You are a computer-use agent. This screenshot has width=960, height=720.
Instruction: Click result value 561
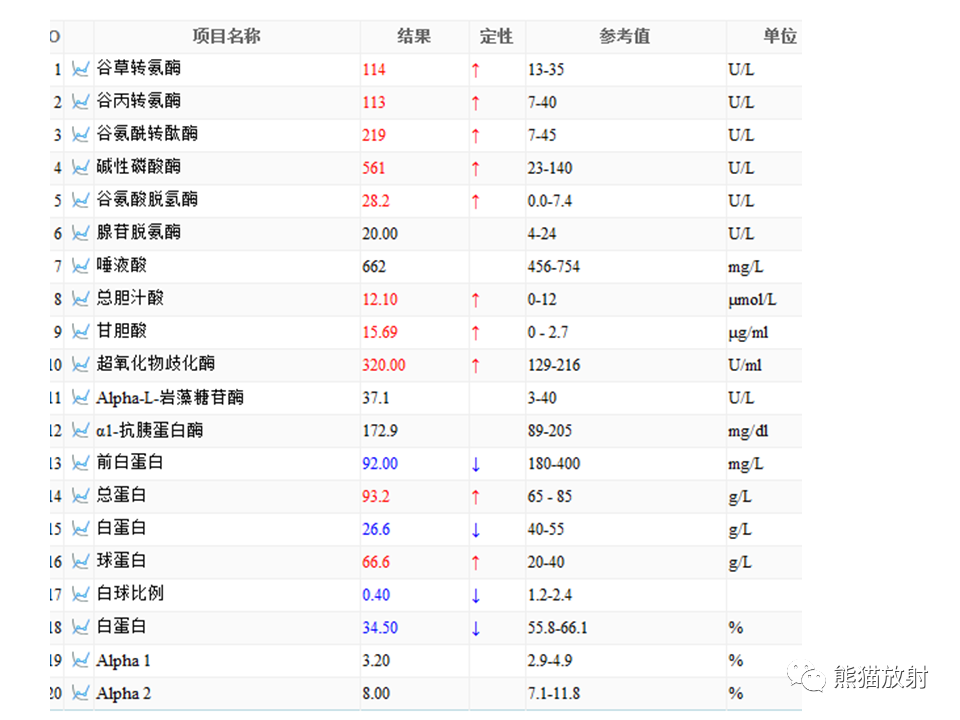tap(374, 168)
